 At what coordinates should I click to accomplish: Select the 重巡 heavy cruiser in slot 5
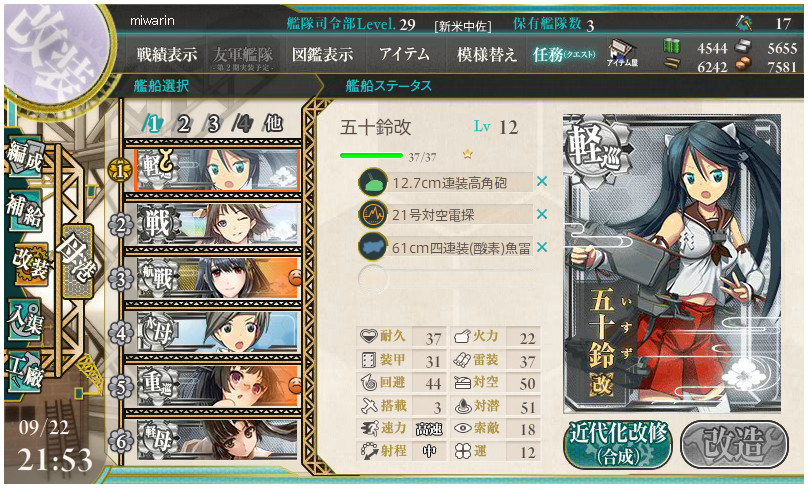[x=217, y=385]
